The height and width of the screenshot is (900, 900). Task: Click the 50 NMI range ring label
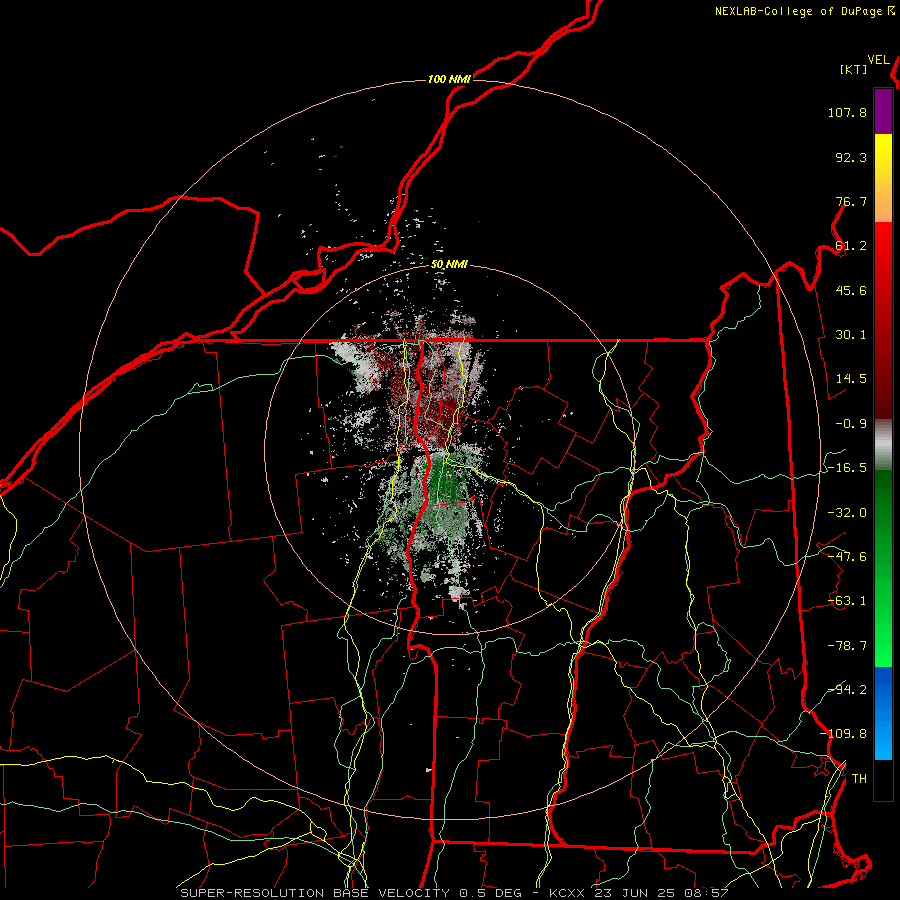449,265
